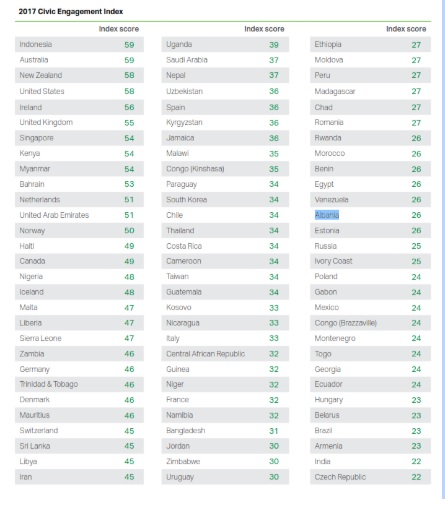Select the Uruguay row
The image size is (445, 510).
tap(225, 477)
